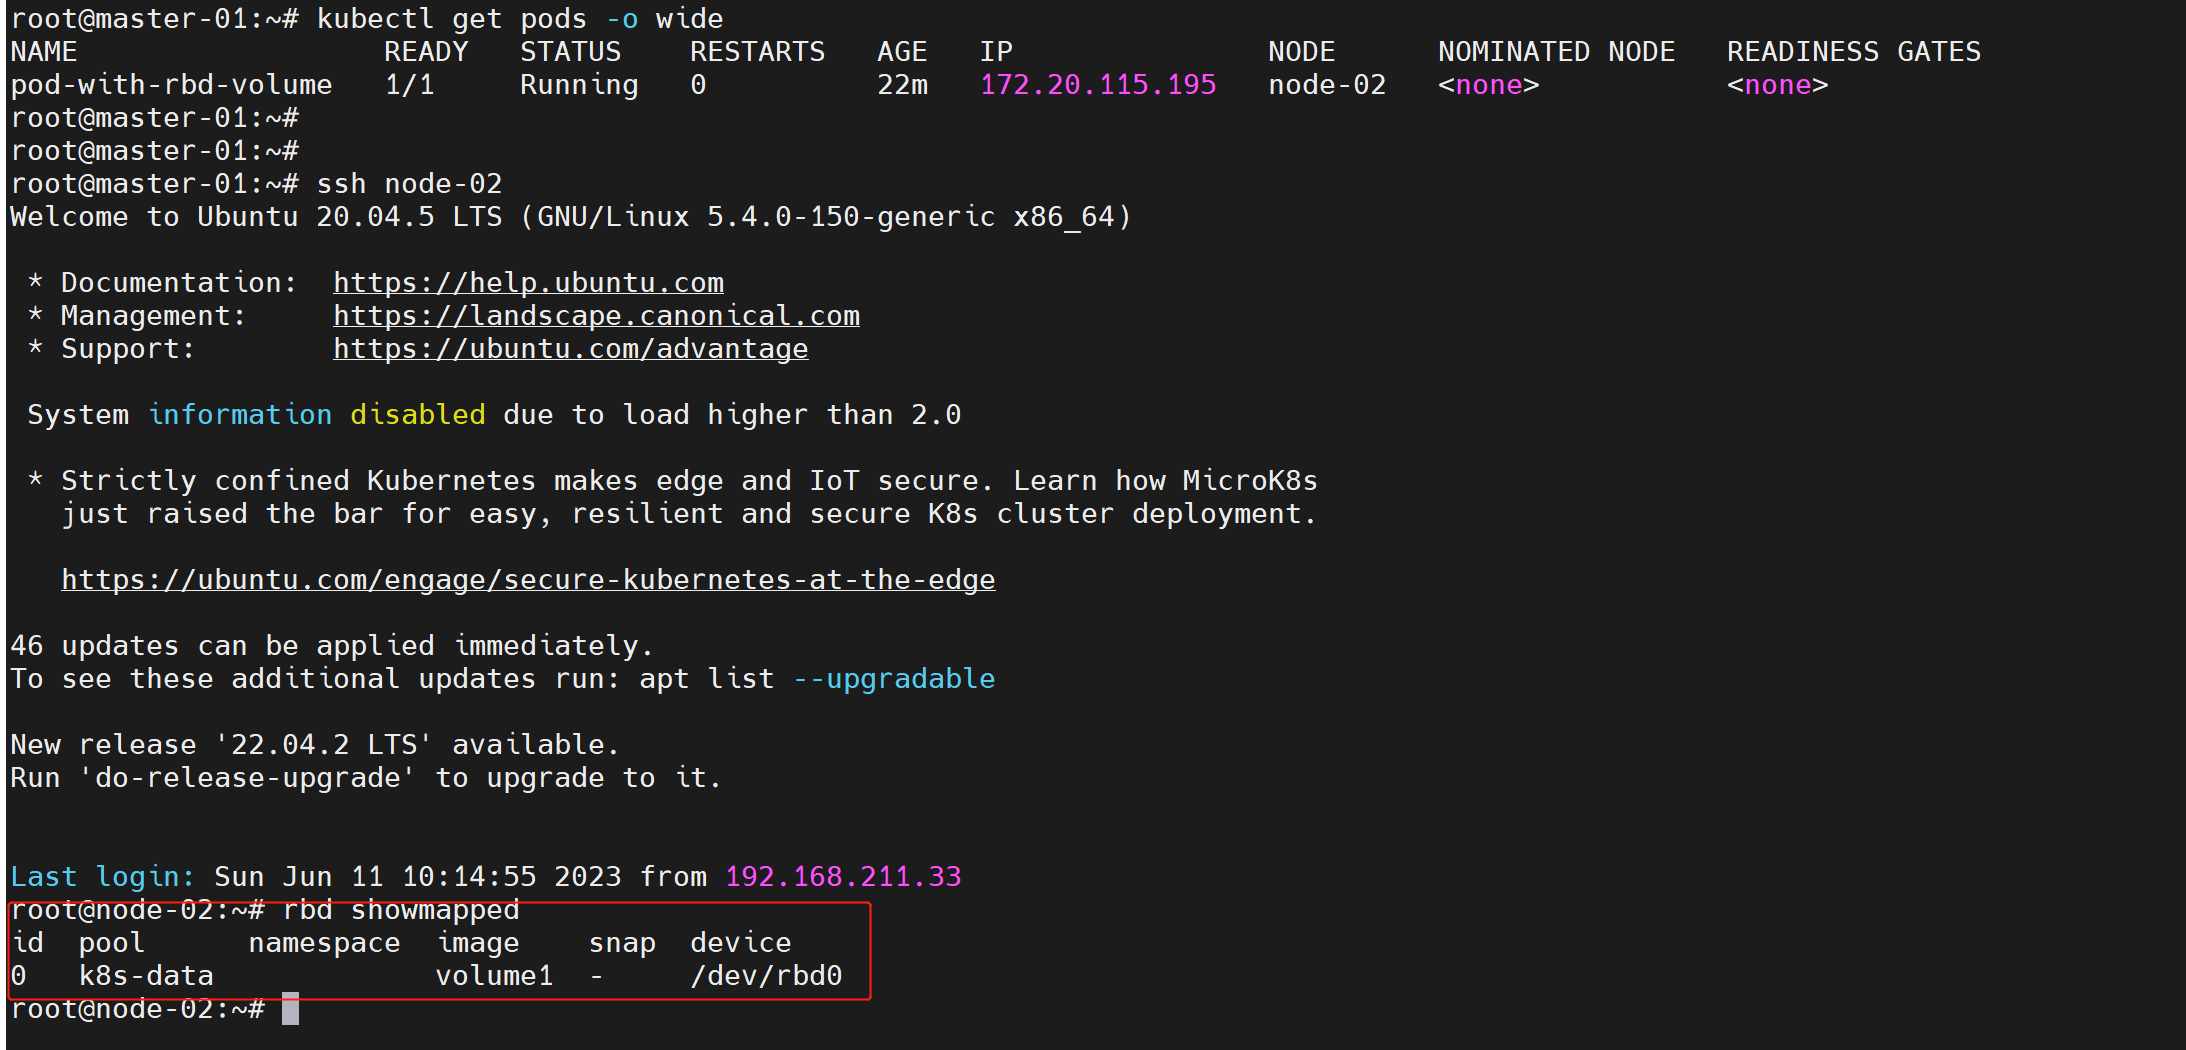Click the 'Last login:' label
This screenshot has height=1050, width=2186.
[102, 877]
